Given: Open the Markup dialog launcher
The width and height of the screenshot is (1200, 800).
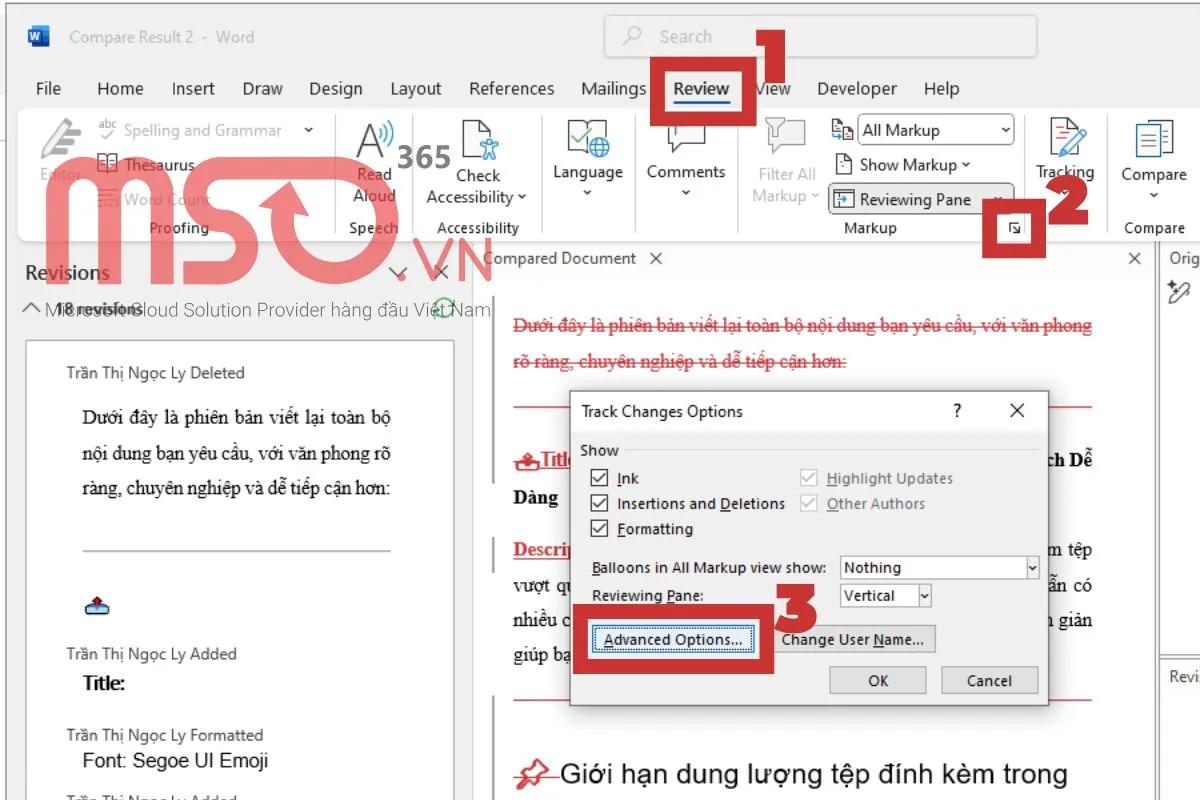Looking at the screenshot, I should 1015,228.
